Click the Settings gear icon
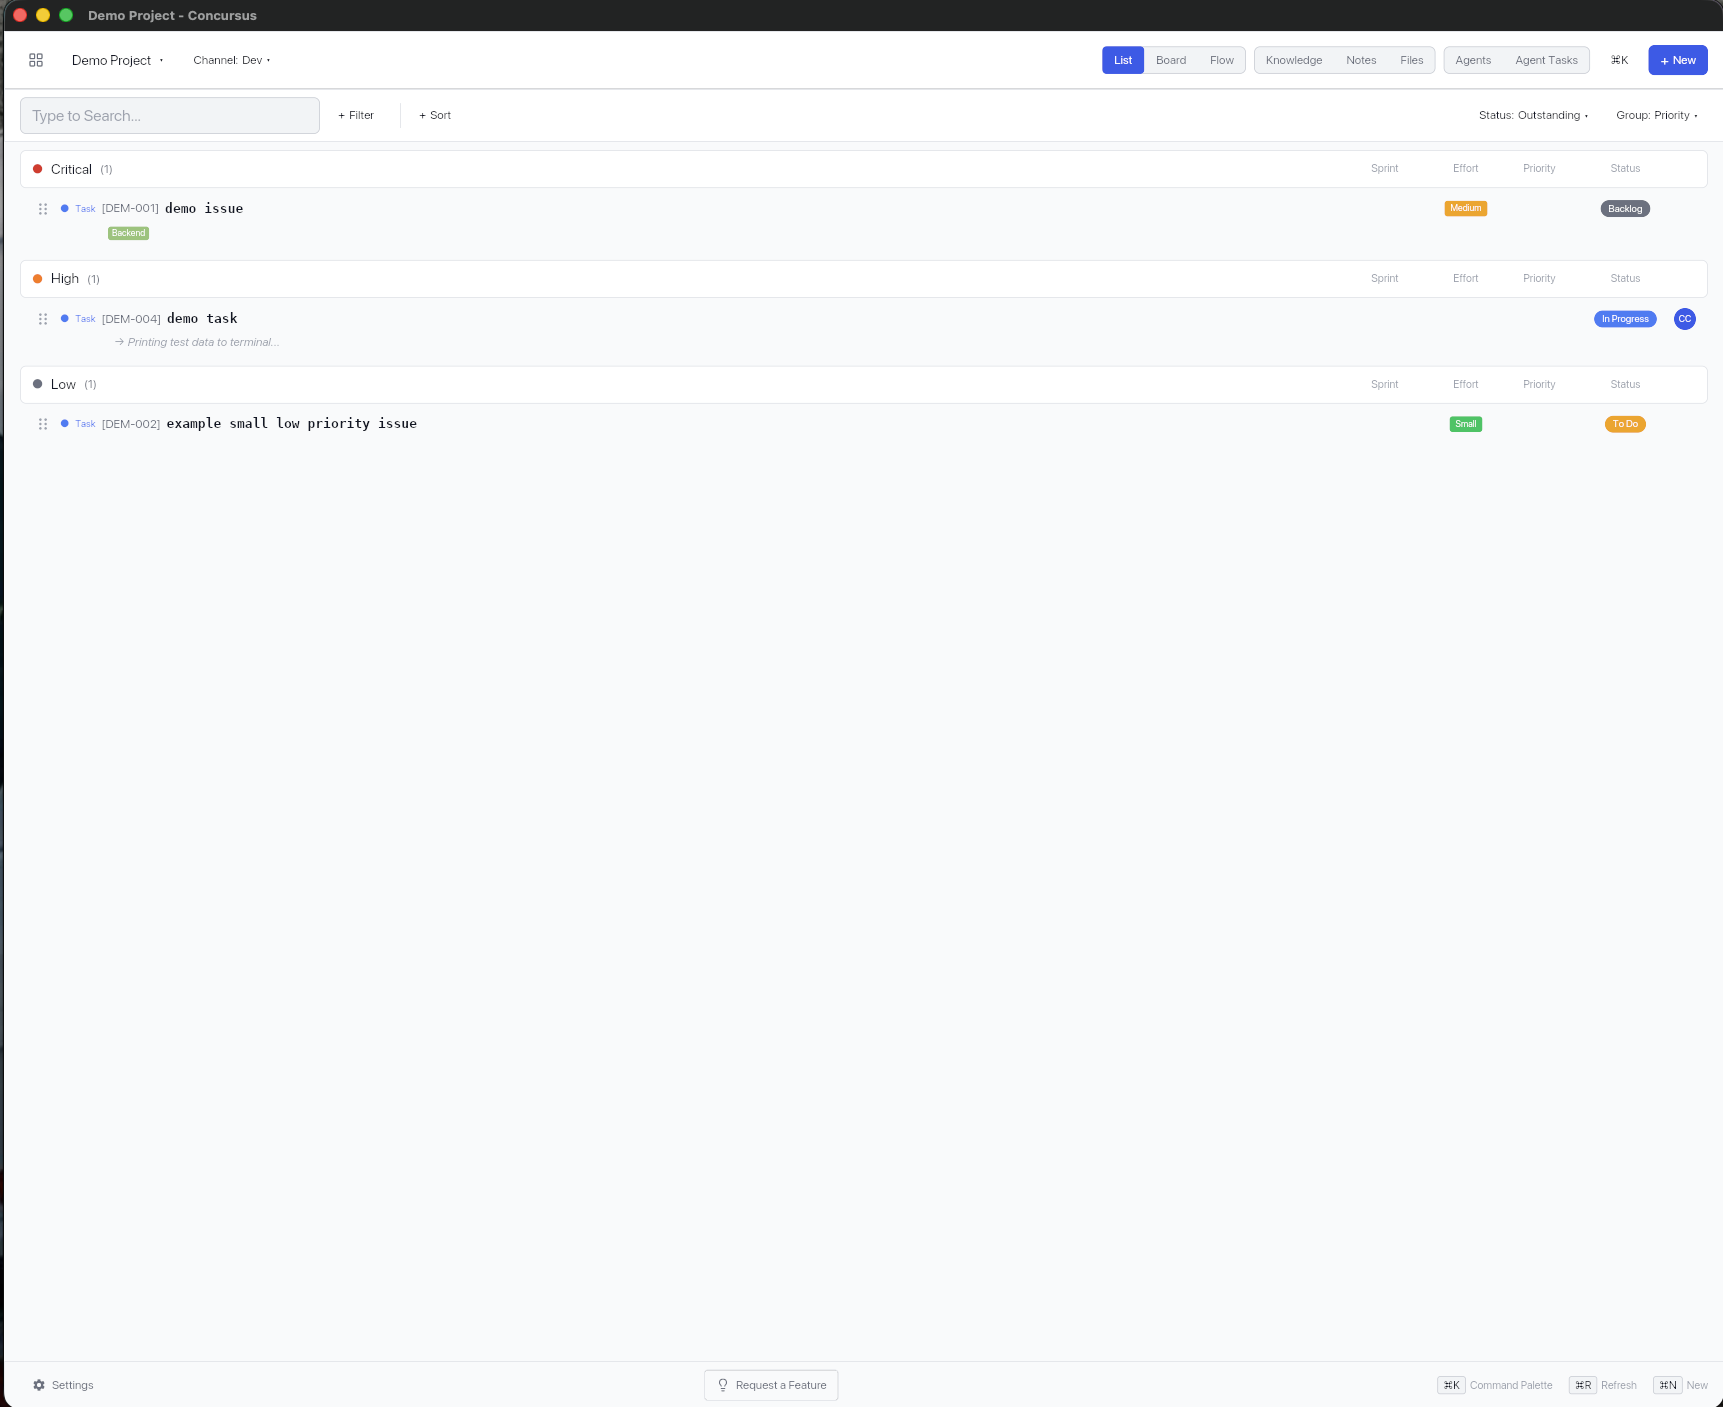This screenshot has height=1407, width=1723. (x=39, y=1384)
